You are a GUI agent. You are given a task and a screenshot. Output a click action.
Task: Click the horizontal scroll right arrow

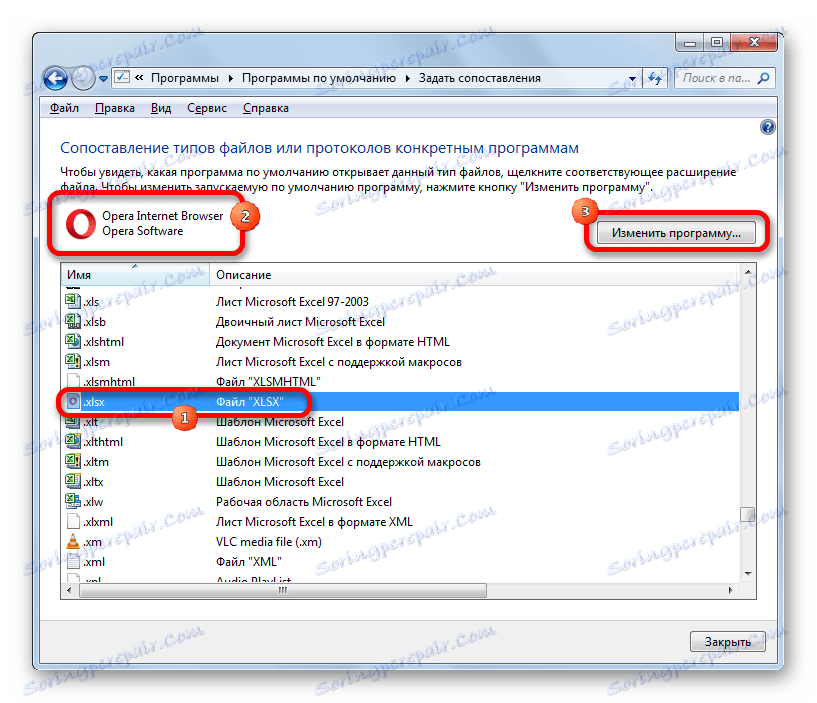click(731, 590)
